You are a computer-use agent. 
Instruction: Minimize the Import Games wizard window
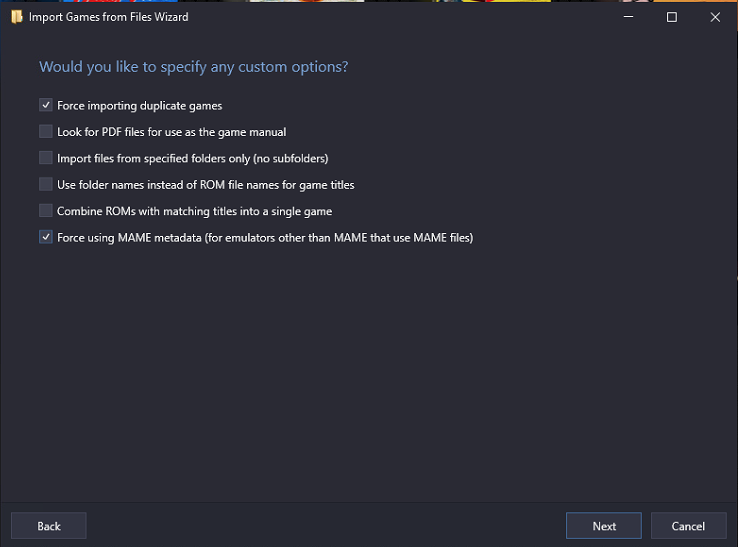[628, 17]
